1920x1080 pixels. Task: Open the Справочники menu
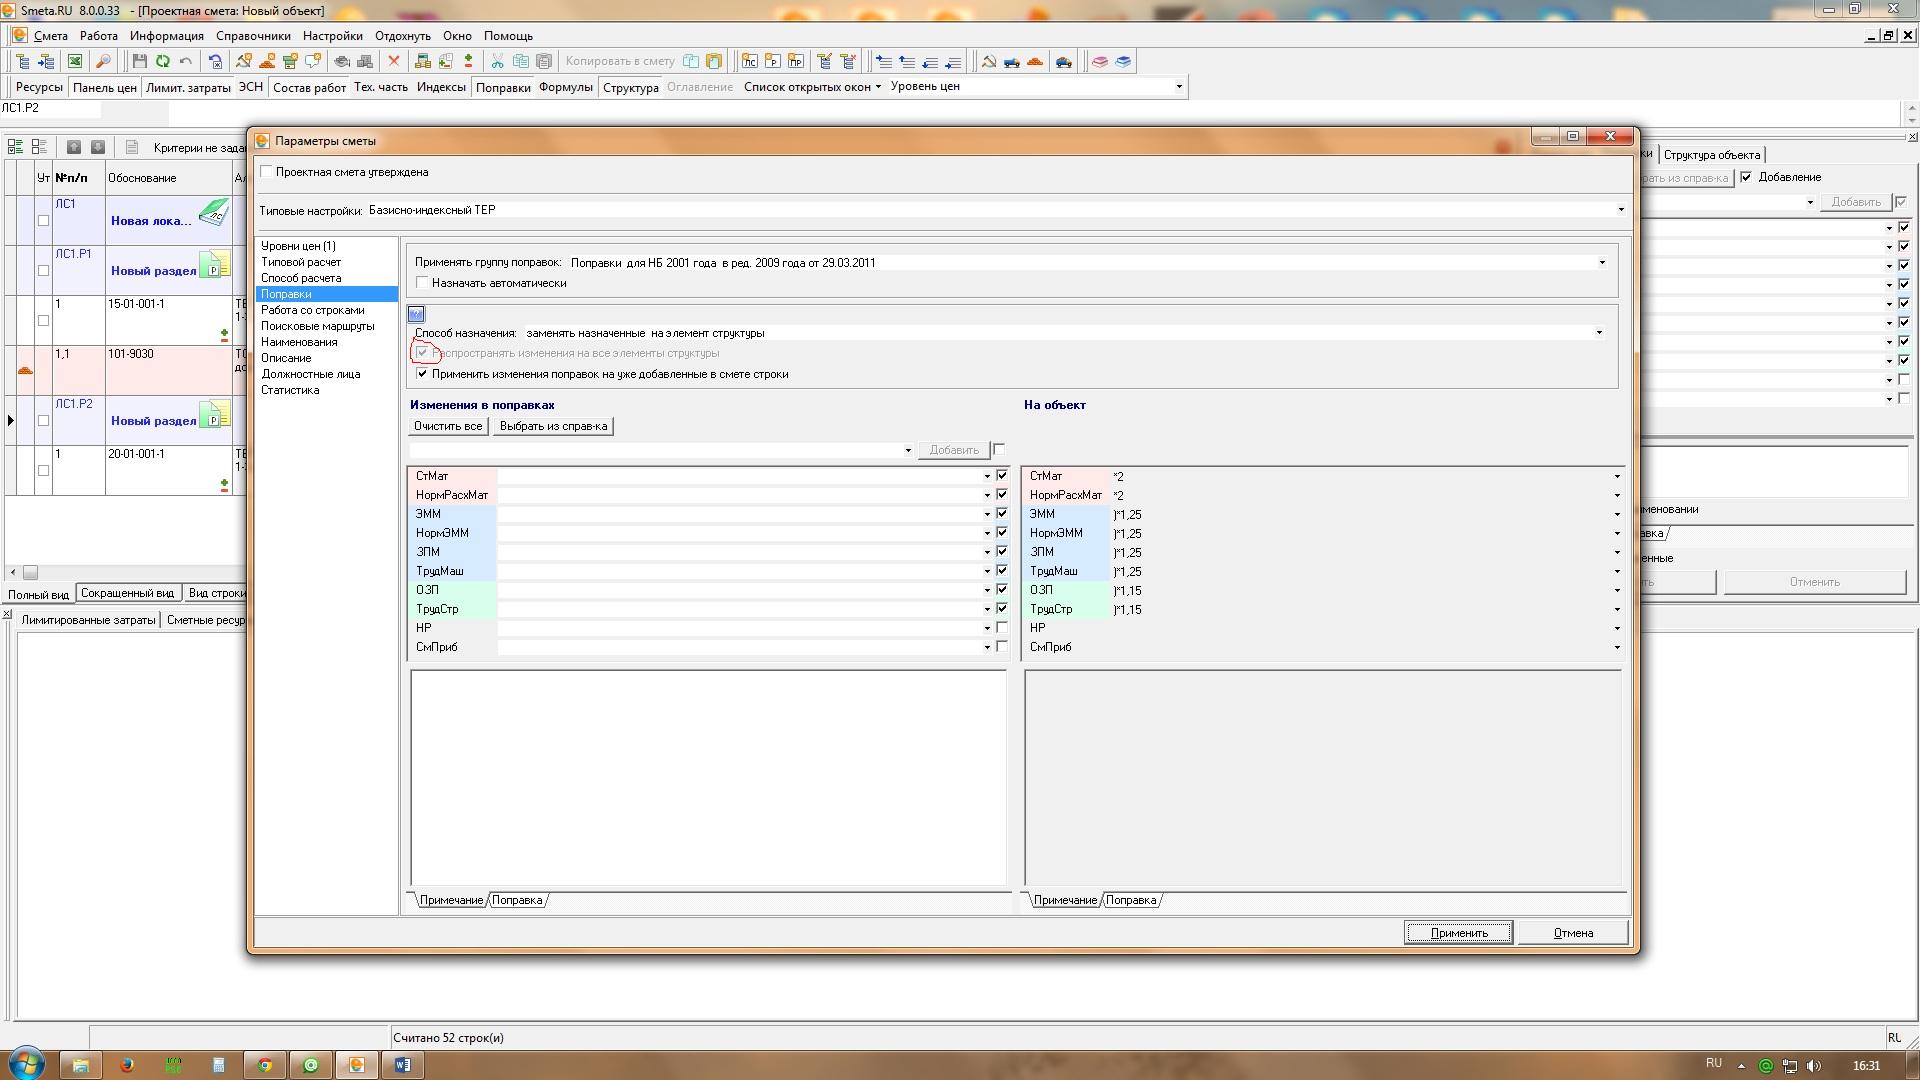tap(253, 36)
